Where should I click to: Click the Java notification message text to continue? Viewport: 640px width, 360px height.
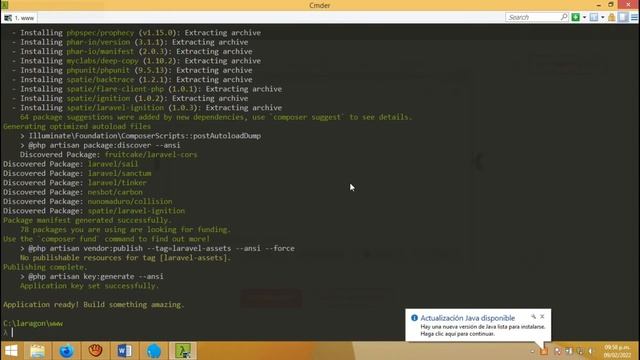483,330
